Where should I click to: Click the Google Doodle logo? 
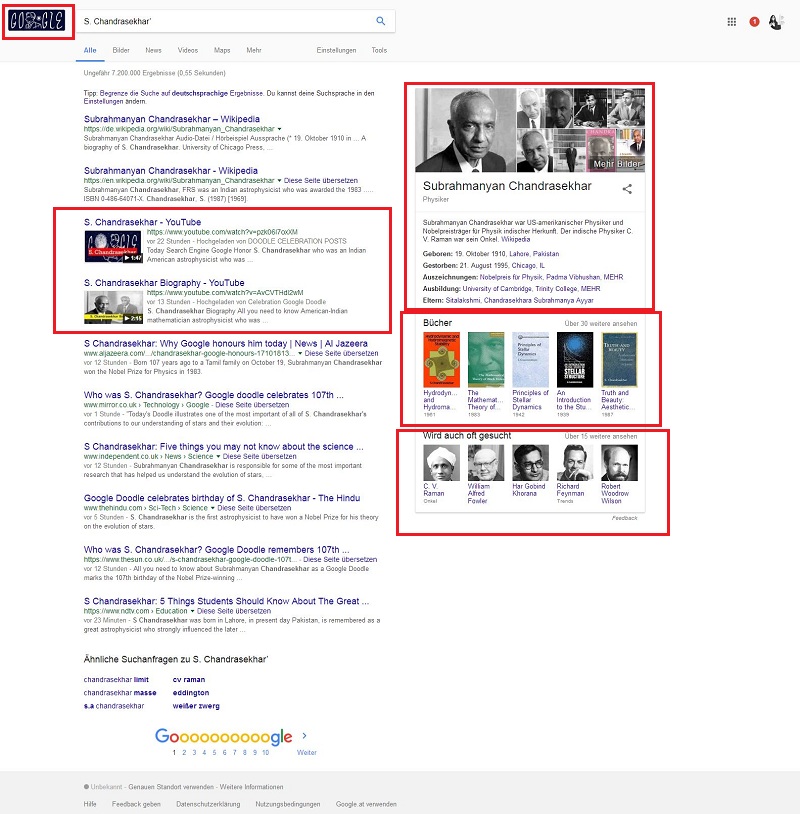point(37,21)
